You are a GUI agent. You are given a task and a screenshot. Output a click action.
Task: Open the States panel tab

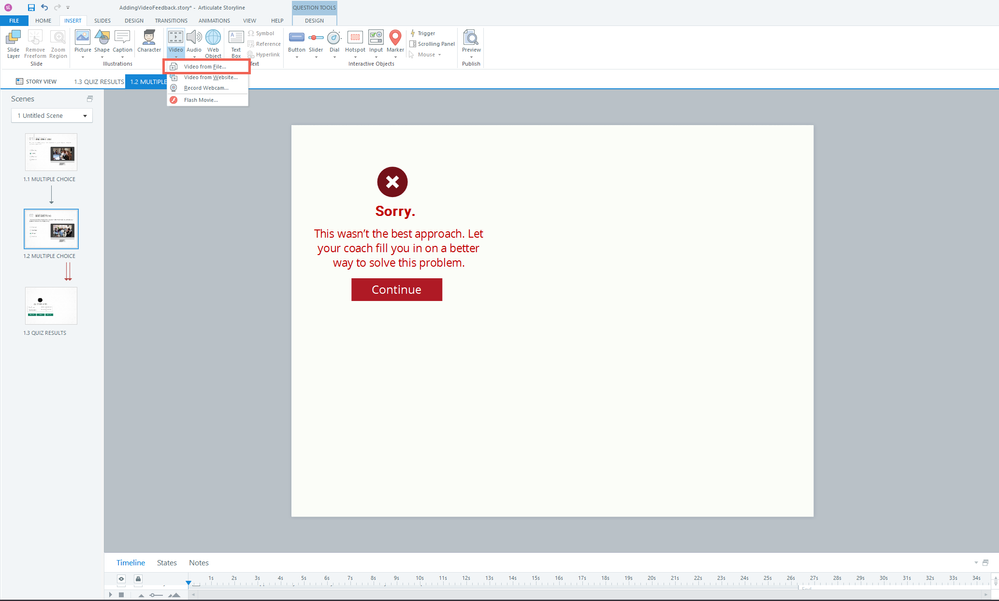tap(166, 563)
